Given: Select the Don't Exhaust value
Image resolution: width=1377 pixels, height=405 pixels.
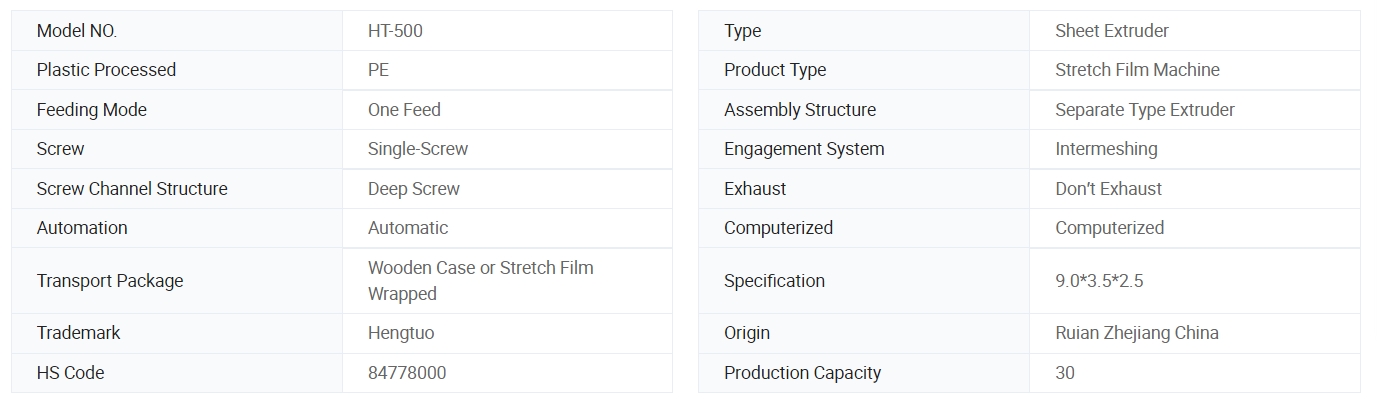Looking at the screenshot, I should point(1108,189).
